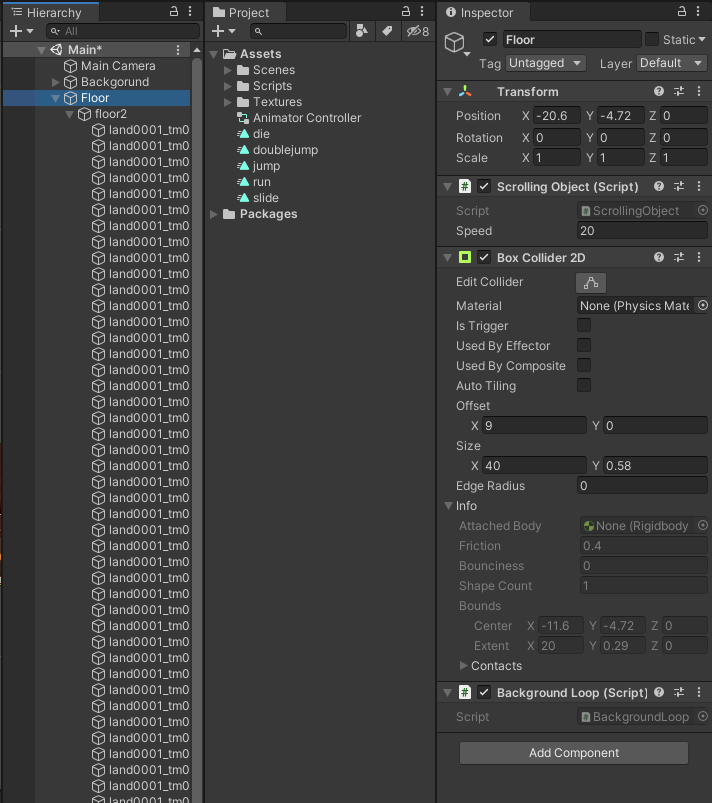This screenshot has height=803, width=712.
Task: Collapse the Info foldout
Action: pos(448,505)
